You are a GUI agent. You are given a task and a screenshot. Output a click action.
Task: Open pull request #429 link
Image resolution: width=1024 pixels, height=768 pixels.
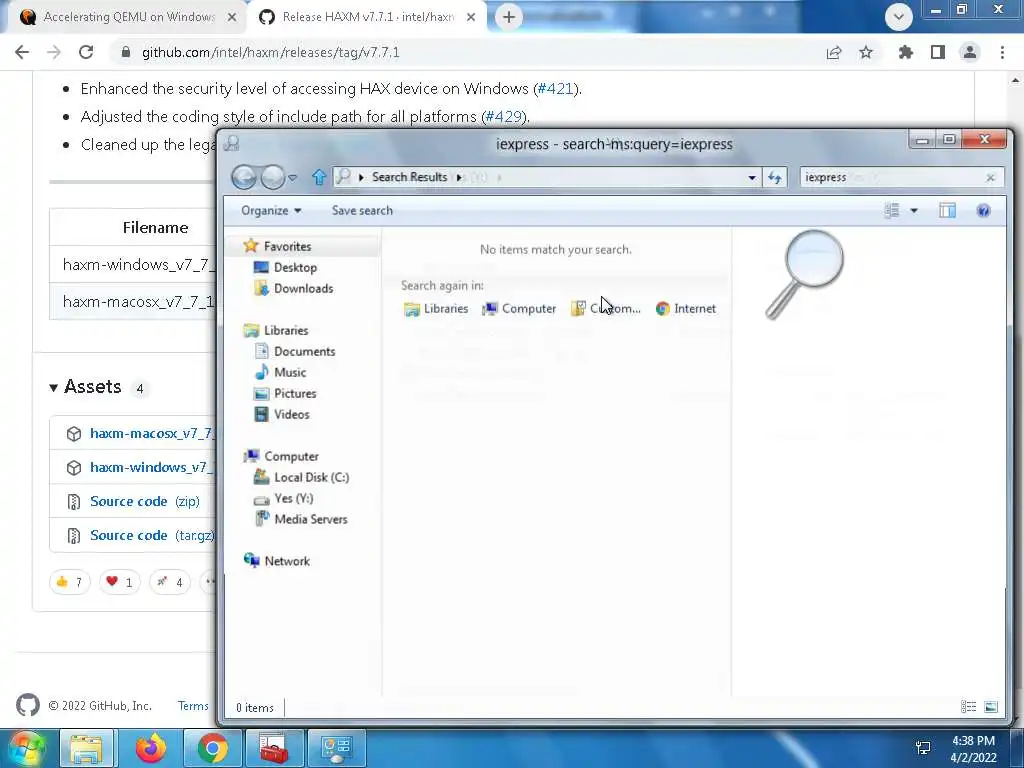(x=504, y=117)
